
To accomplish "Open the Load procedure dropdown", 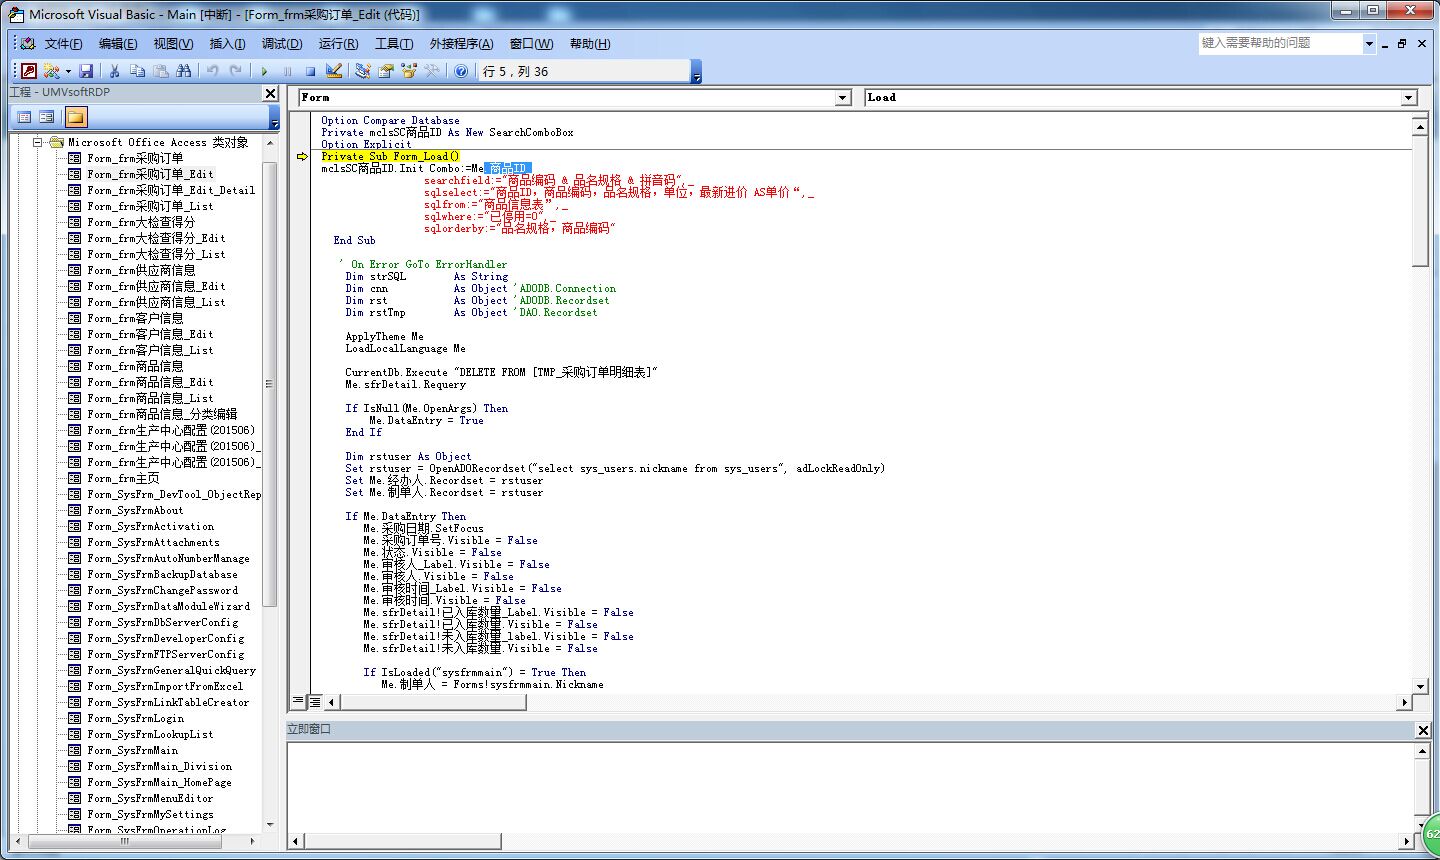I will pyautogui.click(x=1408, y=98).
